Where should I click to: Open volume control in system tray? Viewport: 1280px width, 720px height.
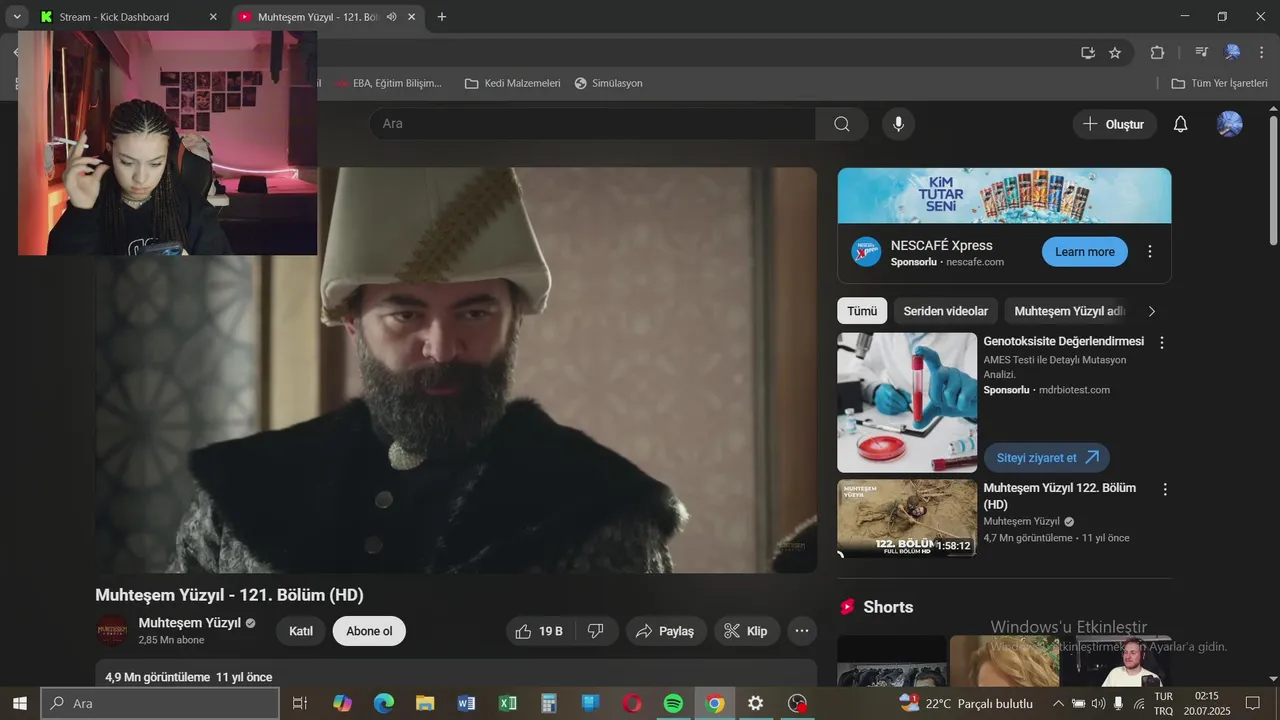click(x=1099, y=703)
